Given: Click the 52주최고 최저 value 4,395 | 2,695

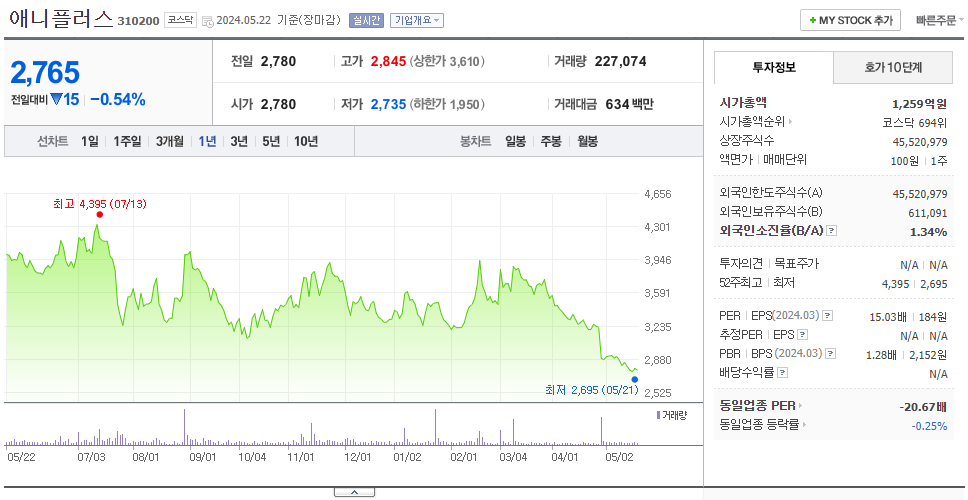Looking at the screenshot, I should (x=915, y=283).
